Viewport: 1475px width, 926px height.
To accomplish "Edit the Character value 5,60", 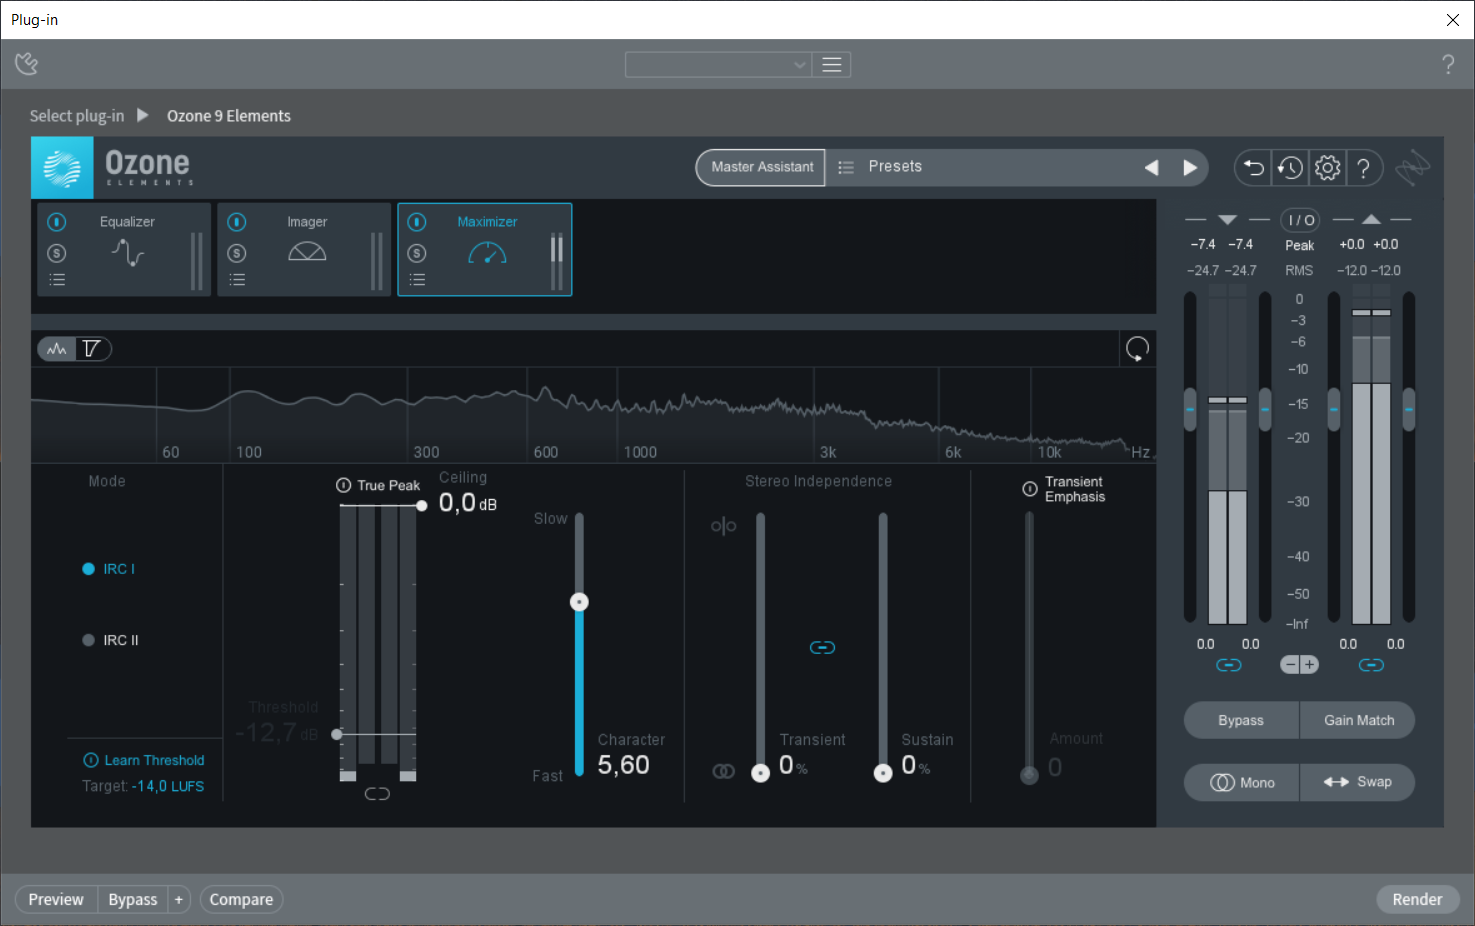I will tap(624, 765).
